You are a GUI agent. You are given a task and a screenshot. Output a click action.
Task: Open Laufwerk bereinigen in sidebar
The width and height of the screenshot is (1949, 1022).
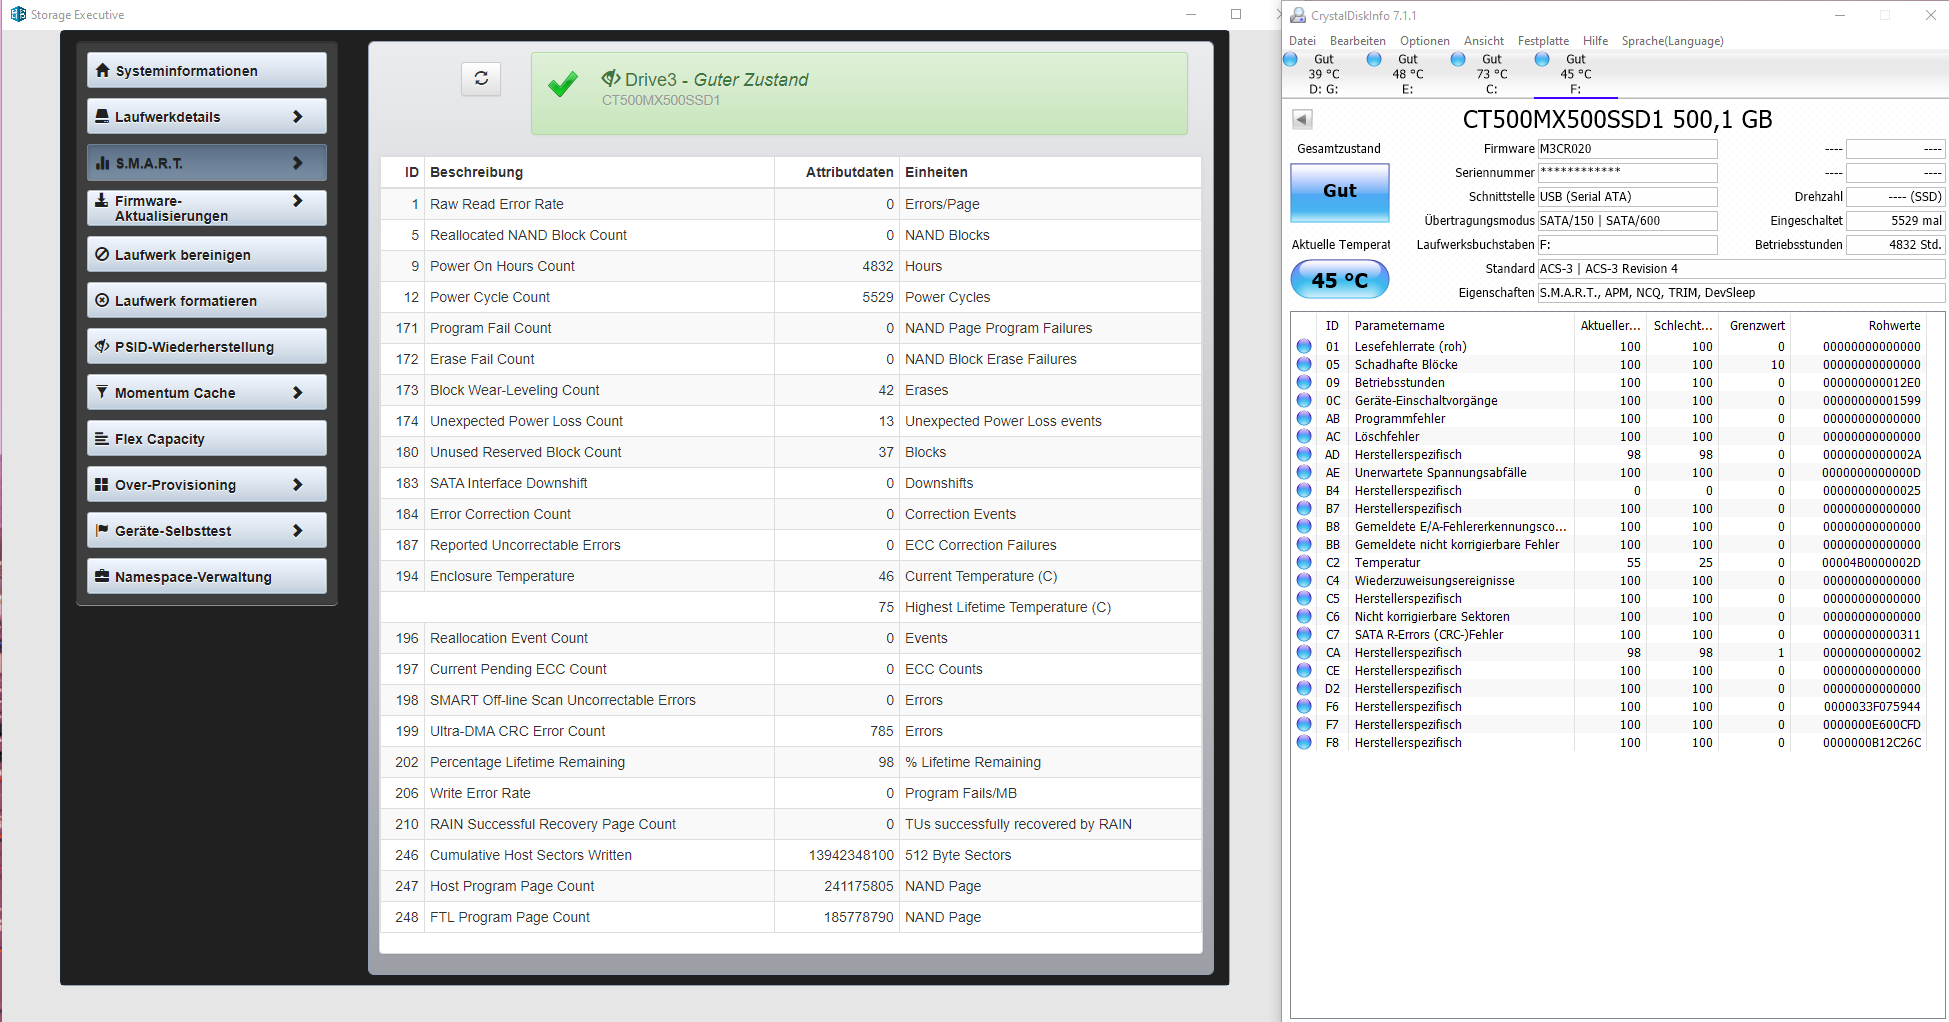(207, 254)
